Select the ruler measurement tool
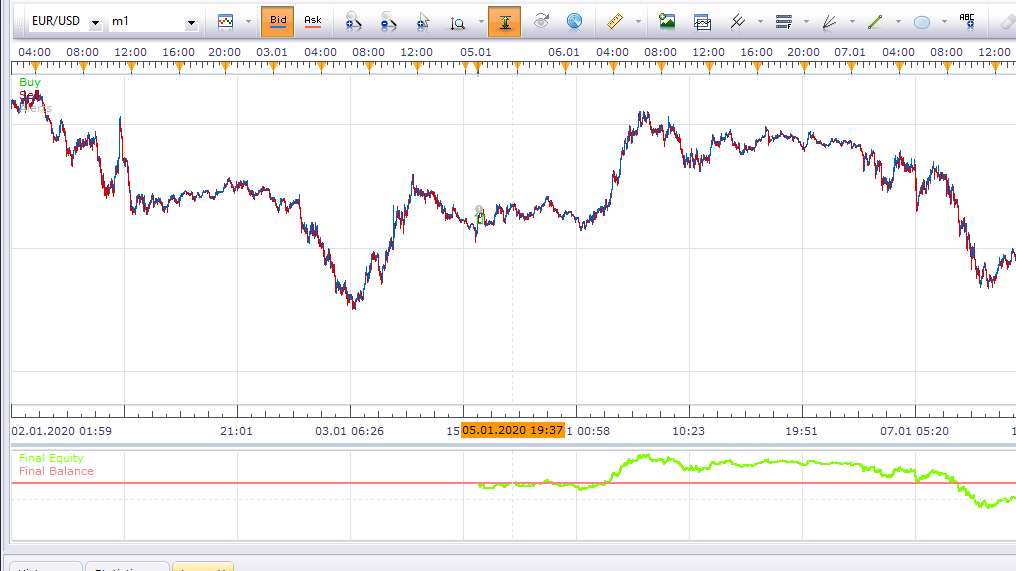Viewport: 1016px width, 571px height. pos(614,22)
